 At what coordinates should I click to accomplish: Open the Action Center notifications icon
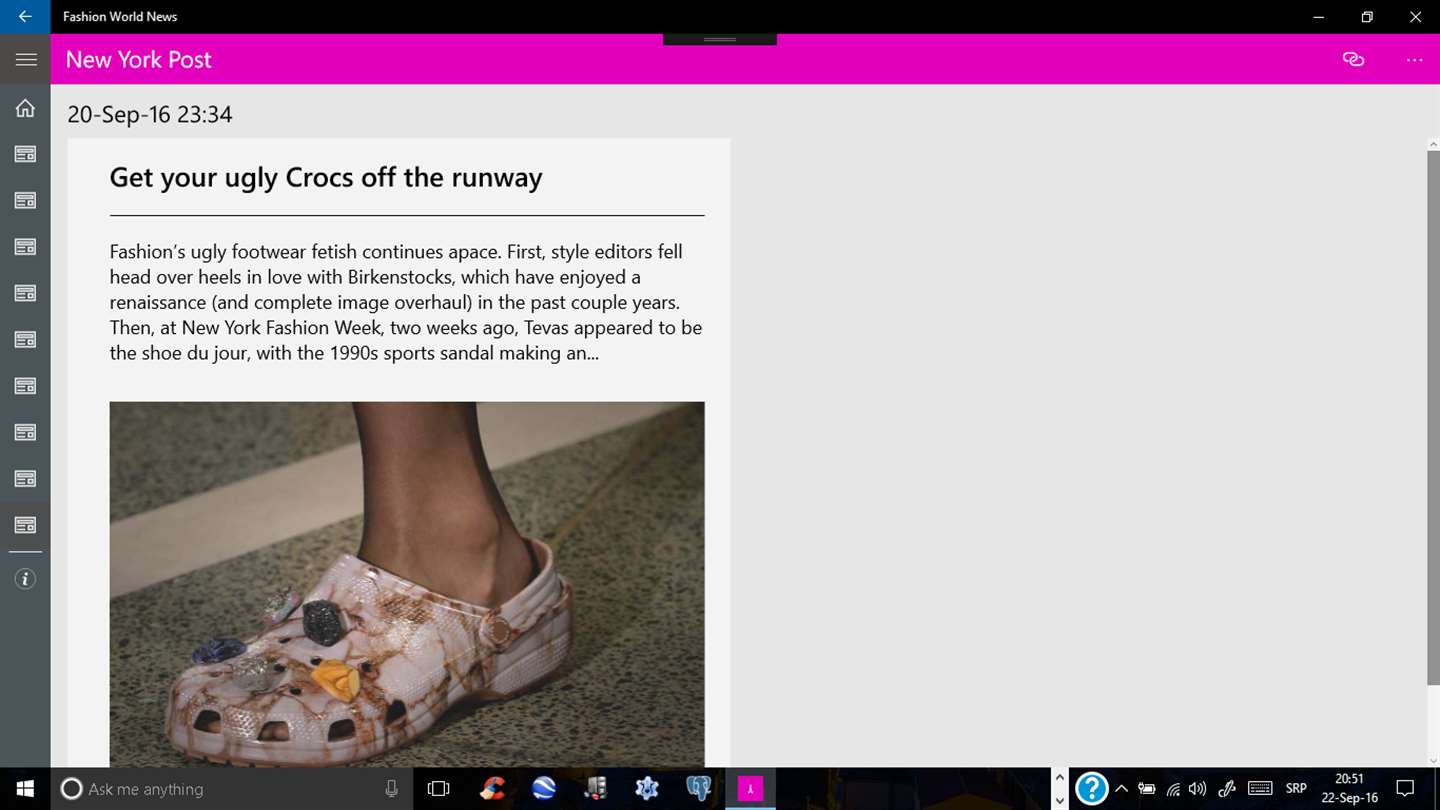(1405, 789)
